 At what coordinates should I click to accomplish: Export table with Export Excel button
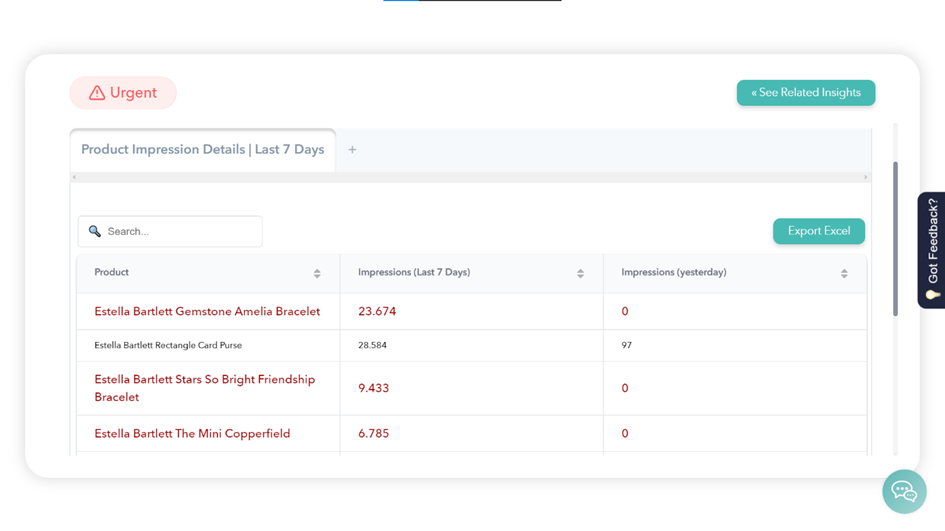click(x=818, y=231)
